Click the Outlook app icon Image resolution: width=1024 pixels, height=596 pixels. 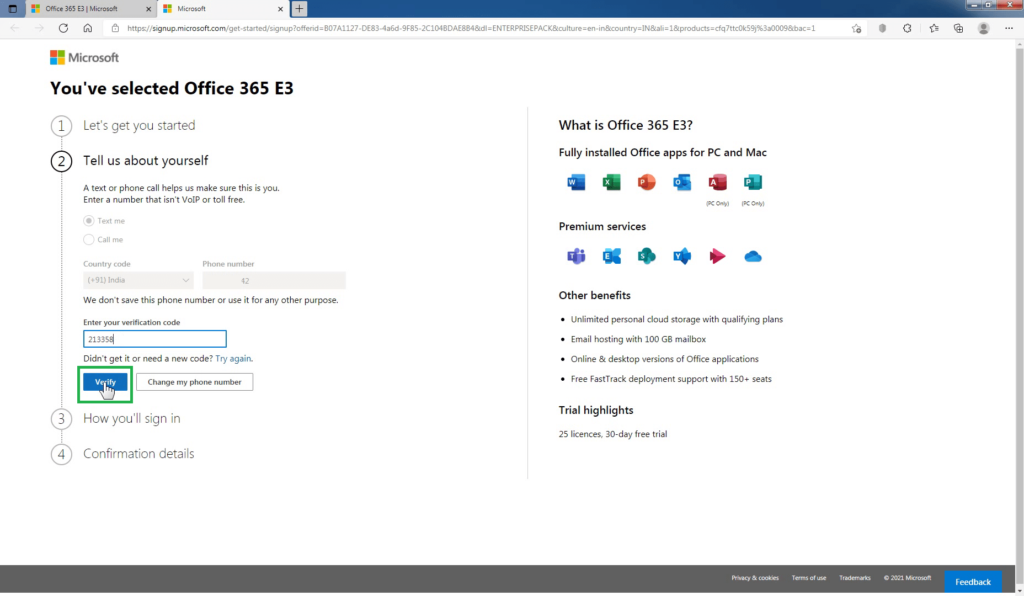click(x=682, y=182)
